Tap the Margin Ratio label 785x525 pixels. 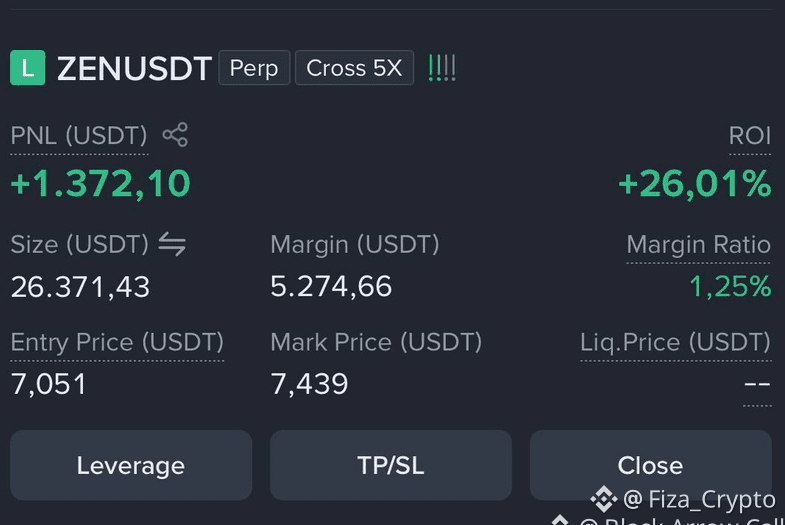(698, 245)
